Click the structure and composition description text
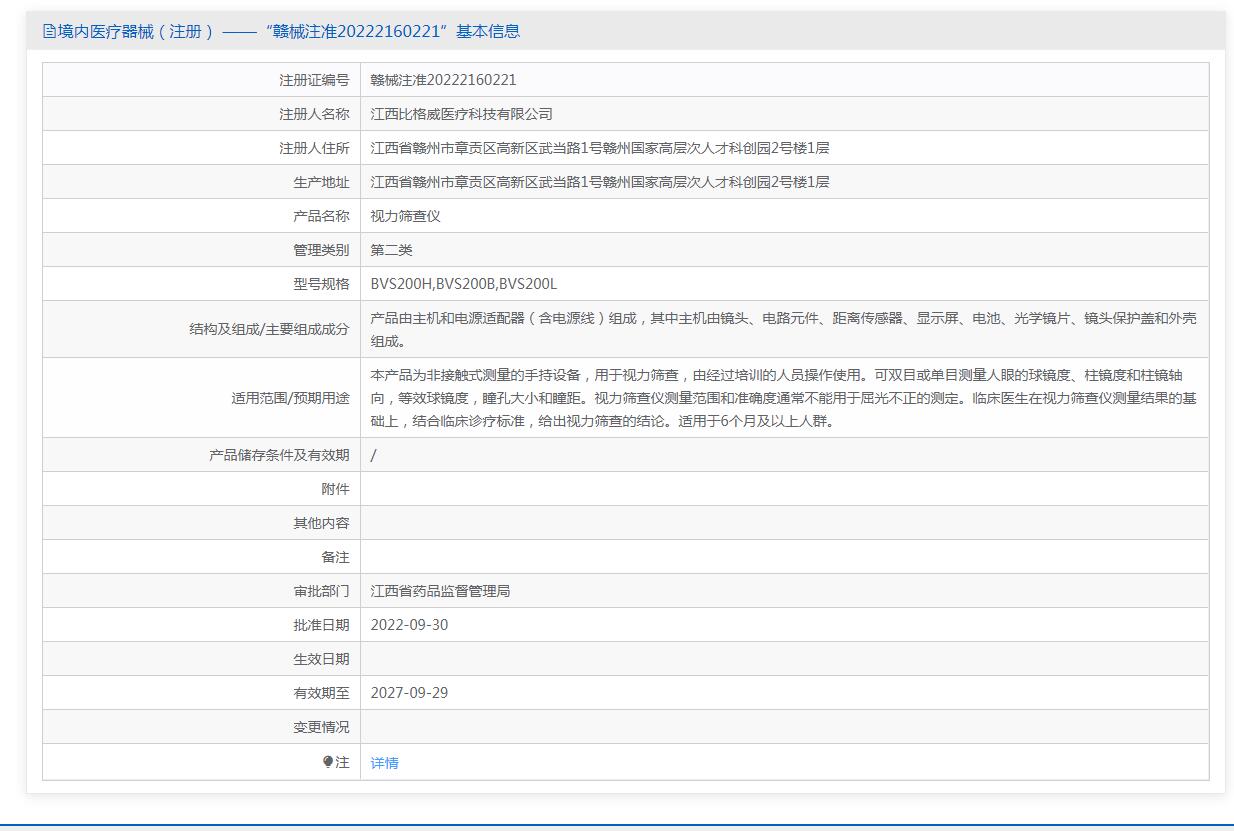Screen dimensions: 1234x831 click(x=783, y=329)
